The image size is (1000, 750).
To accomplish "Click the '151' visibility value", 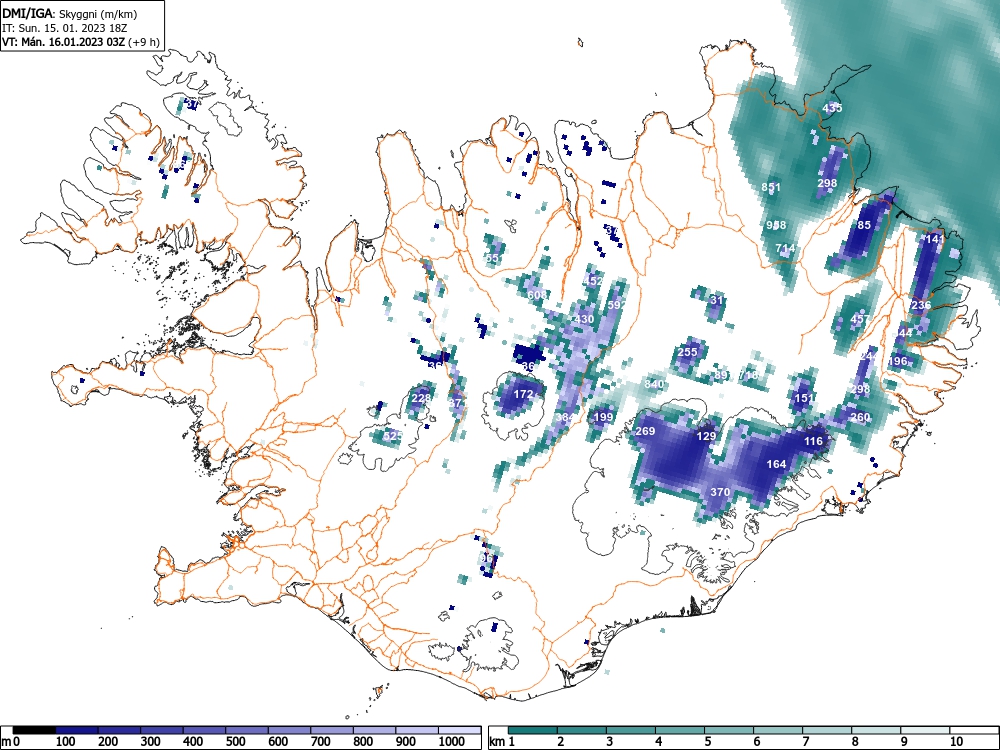I will tap(804, 398).
